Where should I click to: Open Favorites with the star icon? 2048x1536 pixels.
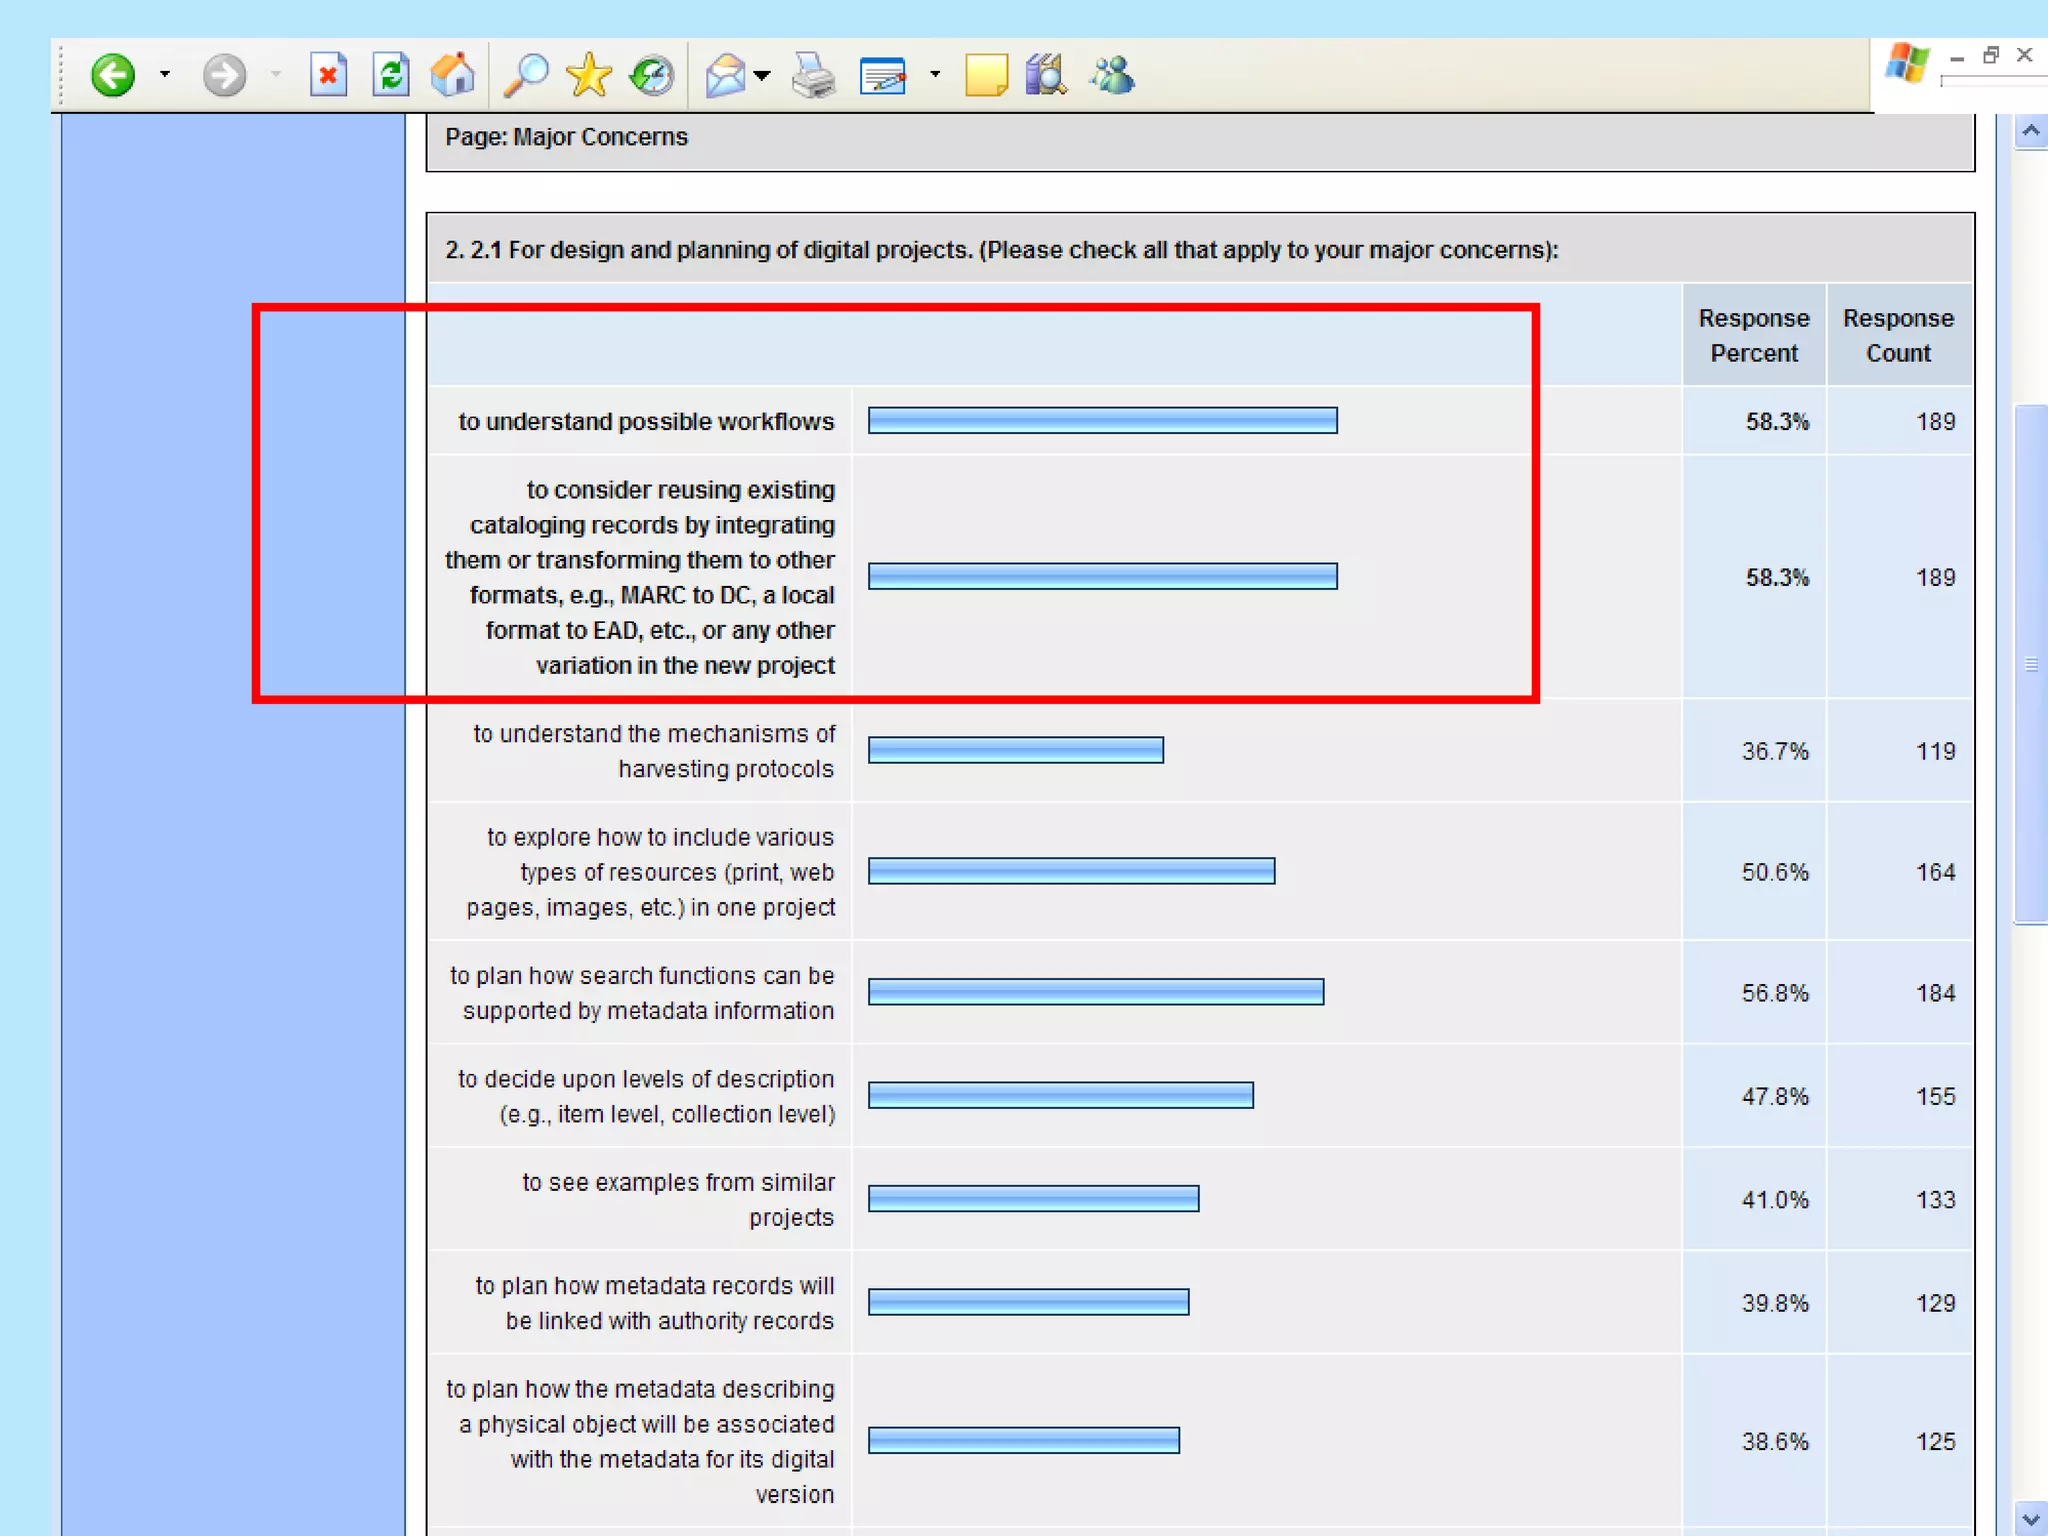589,75
